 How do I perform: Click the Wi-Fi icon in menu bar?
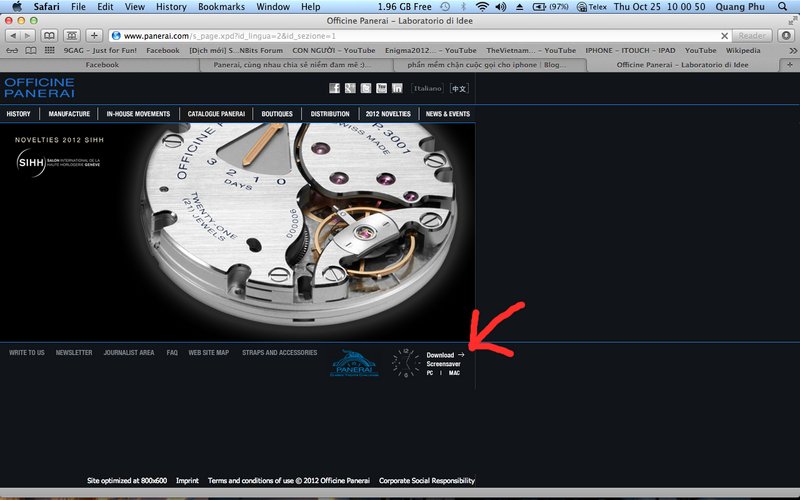[x=482, y=7]
